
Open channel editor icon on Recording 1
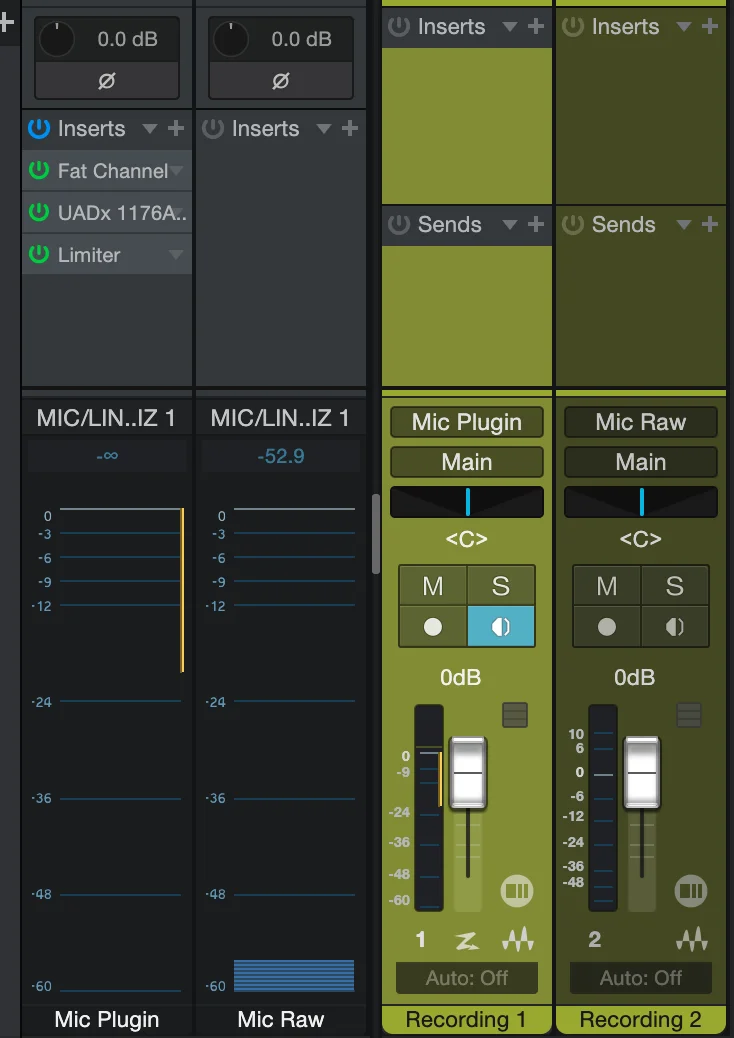[x=516, y=890]
